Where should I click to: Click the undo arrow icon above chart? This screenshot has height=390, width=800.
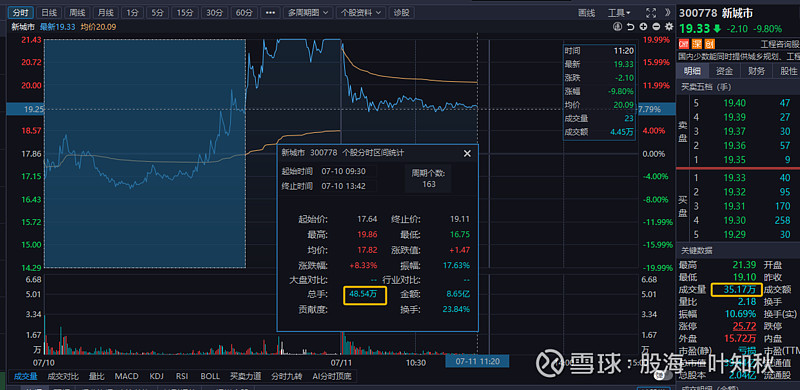point(631,27)
